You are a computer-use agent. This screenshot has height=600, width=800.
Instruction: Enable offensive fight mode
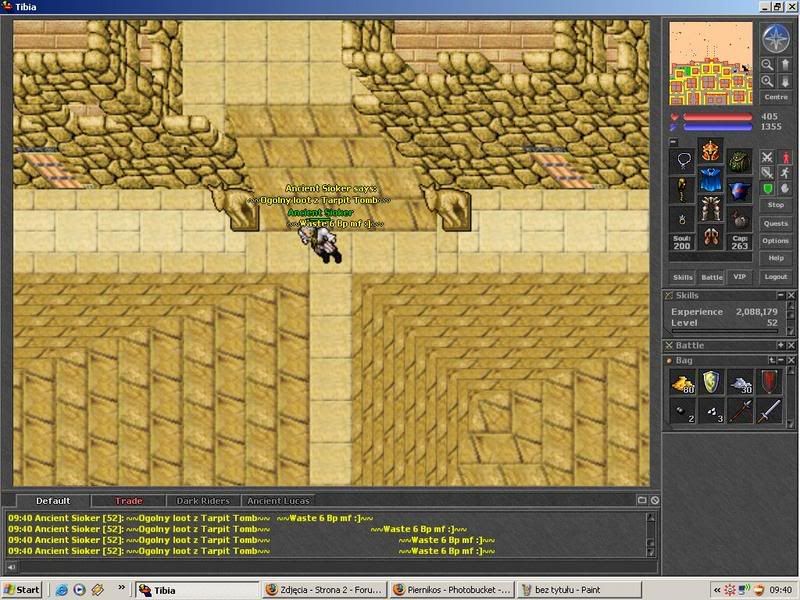(x=767, y=158)
